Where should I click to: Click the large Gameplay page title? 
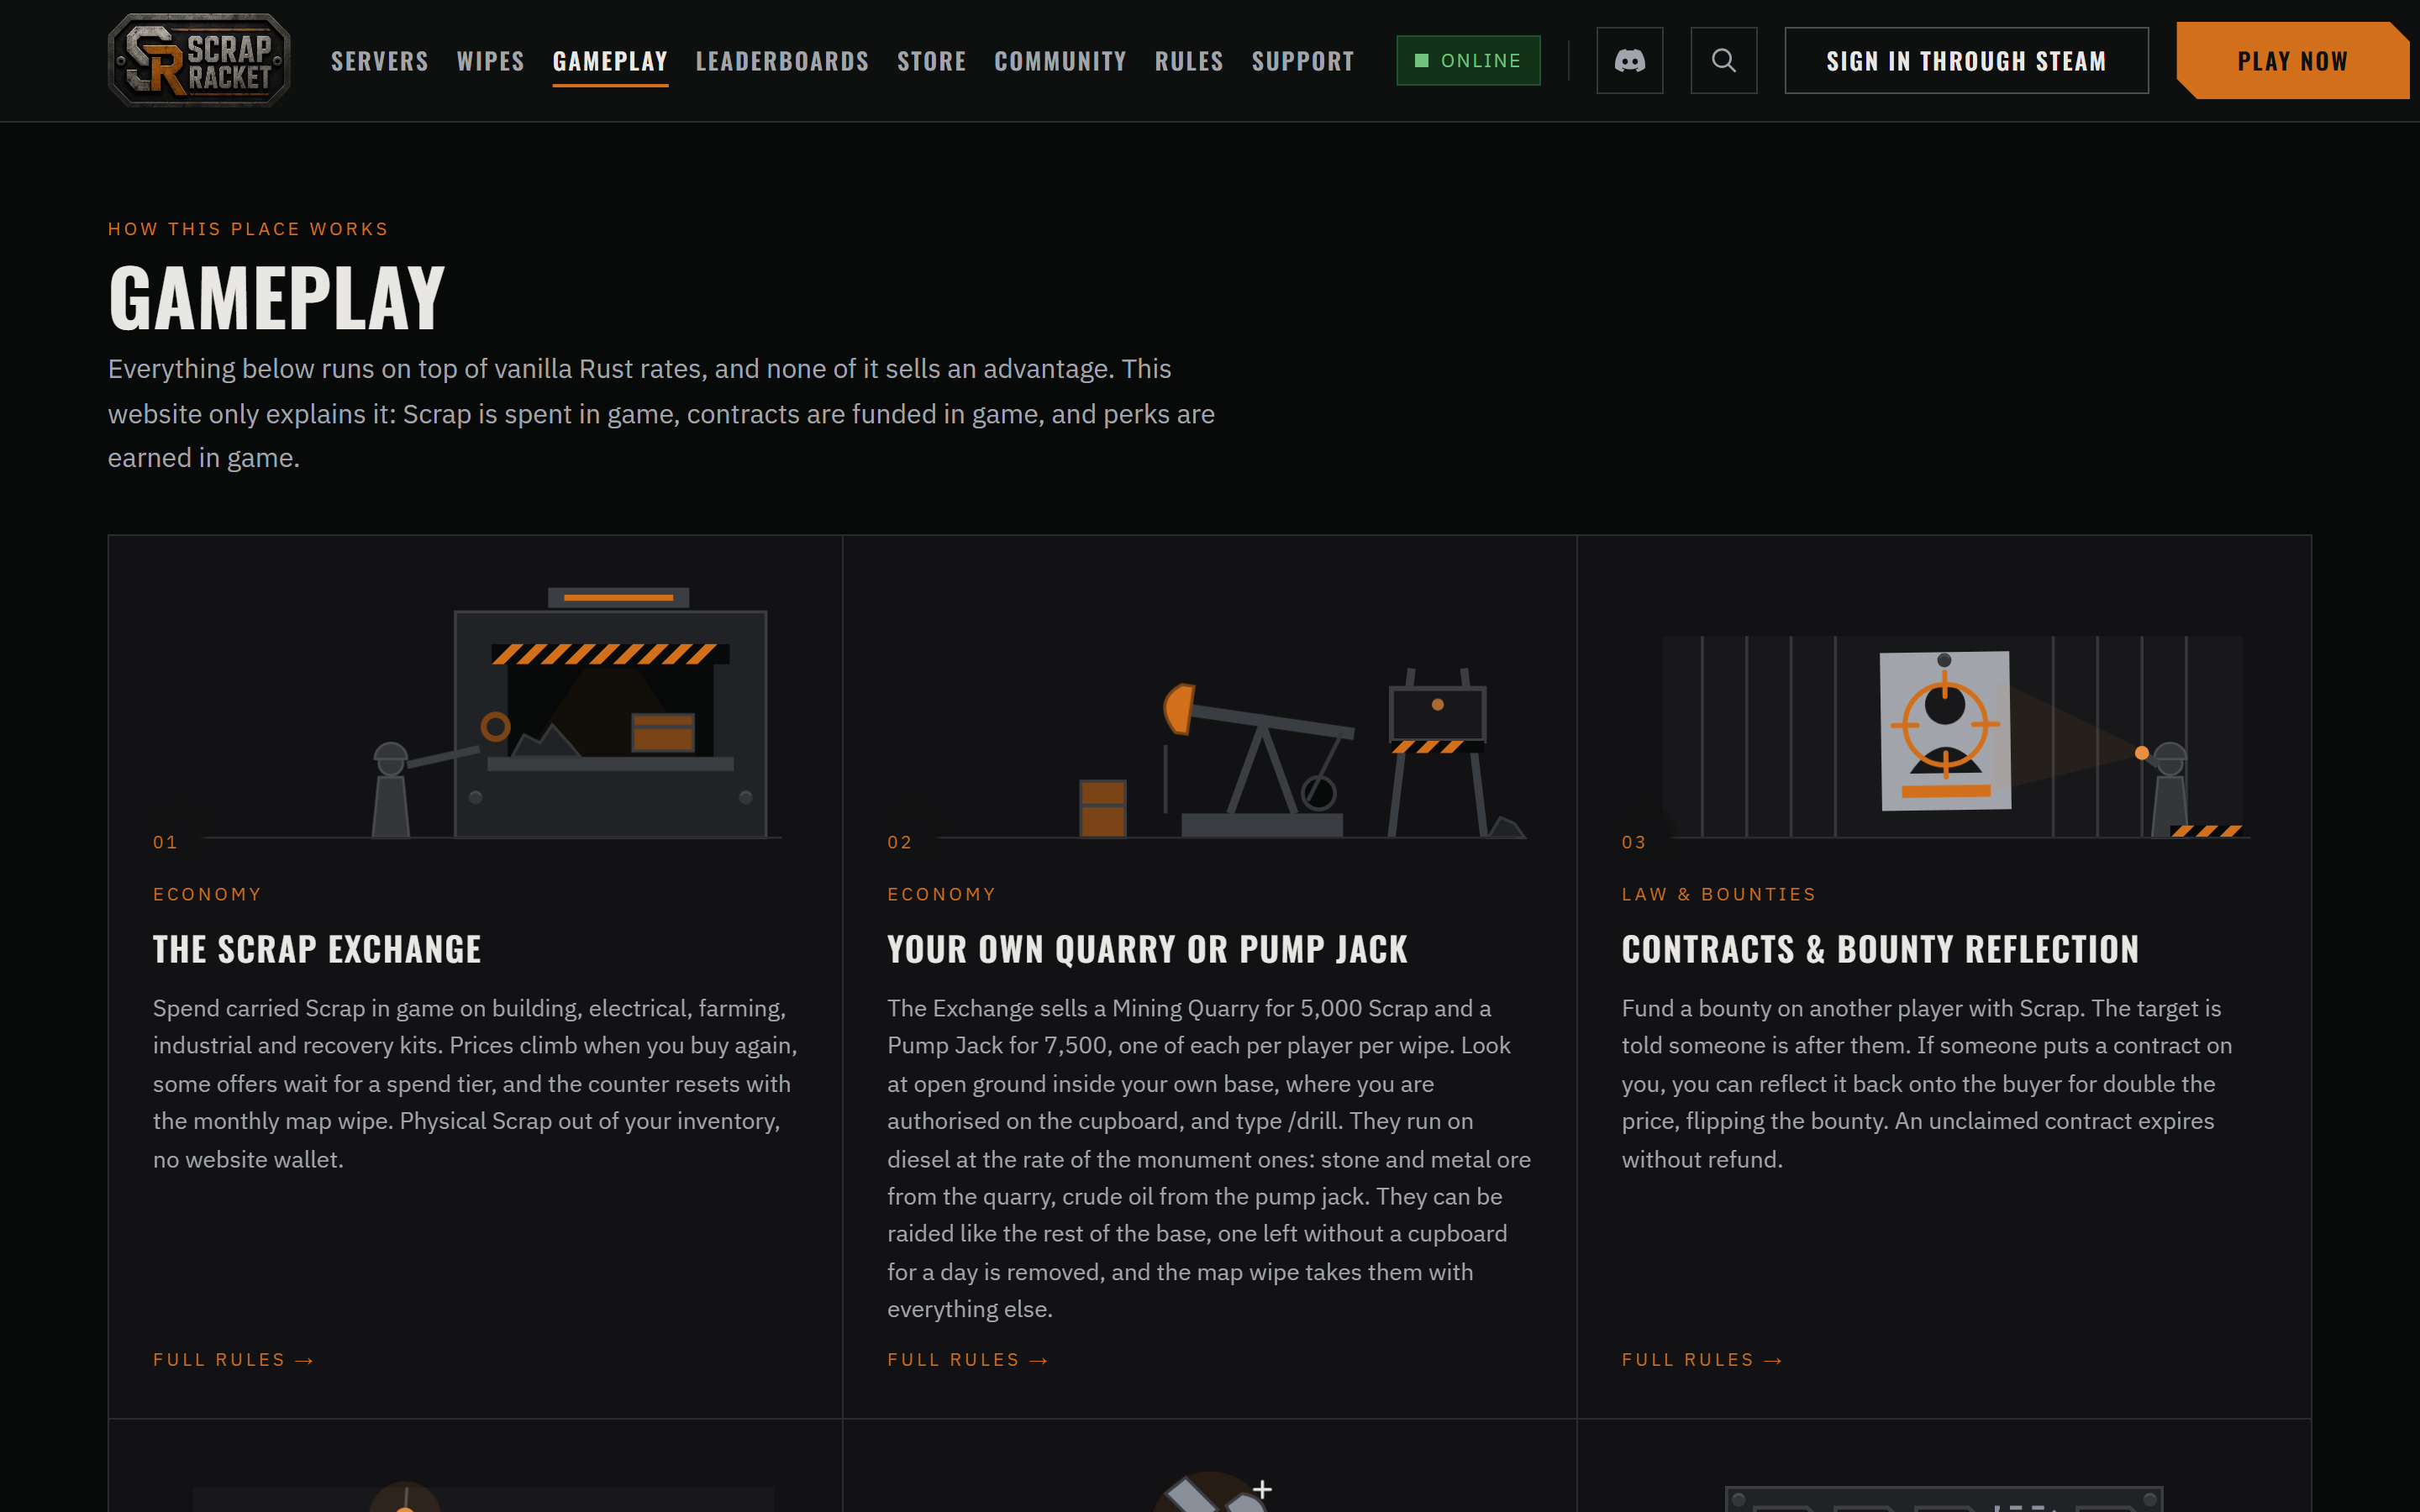pyautogui.click(x=276, y=298)
